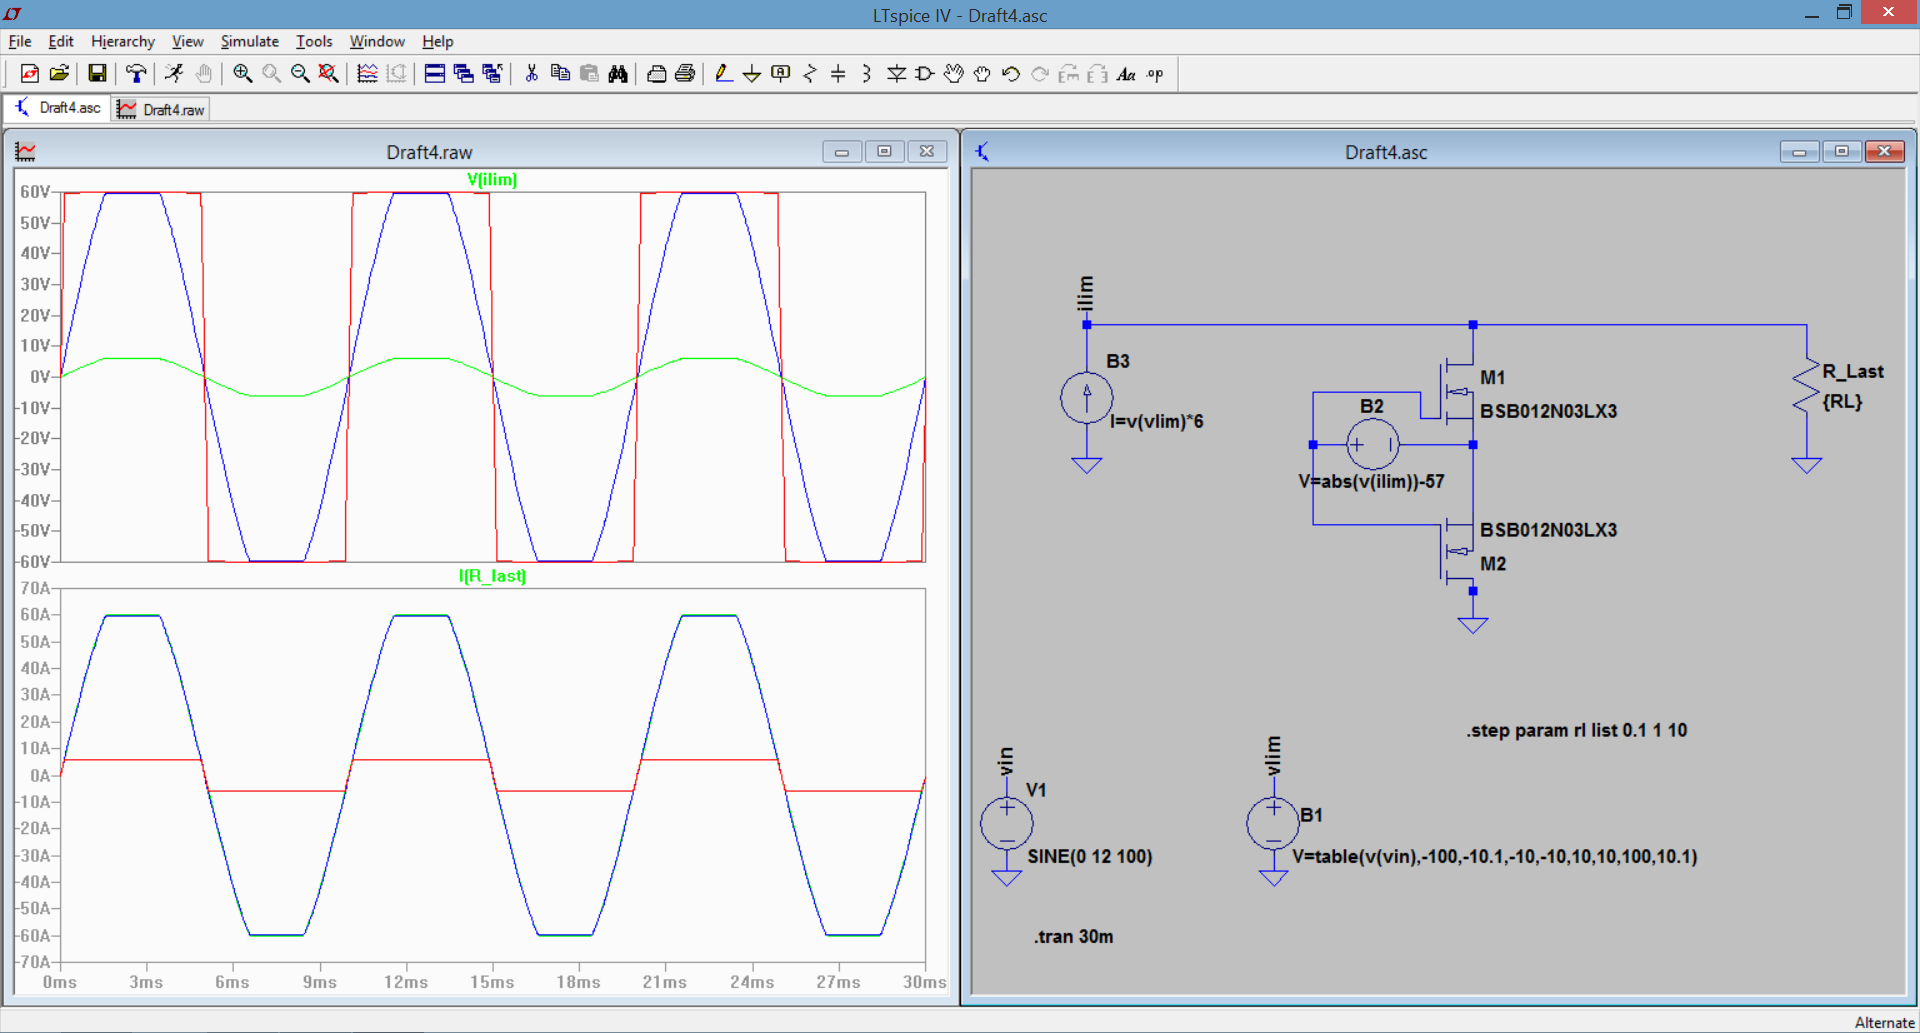Tile windows horizontally icon

point(434,73)
